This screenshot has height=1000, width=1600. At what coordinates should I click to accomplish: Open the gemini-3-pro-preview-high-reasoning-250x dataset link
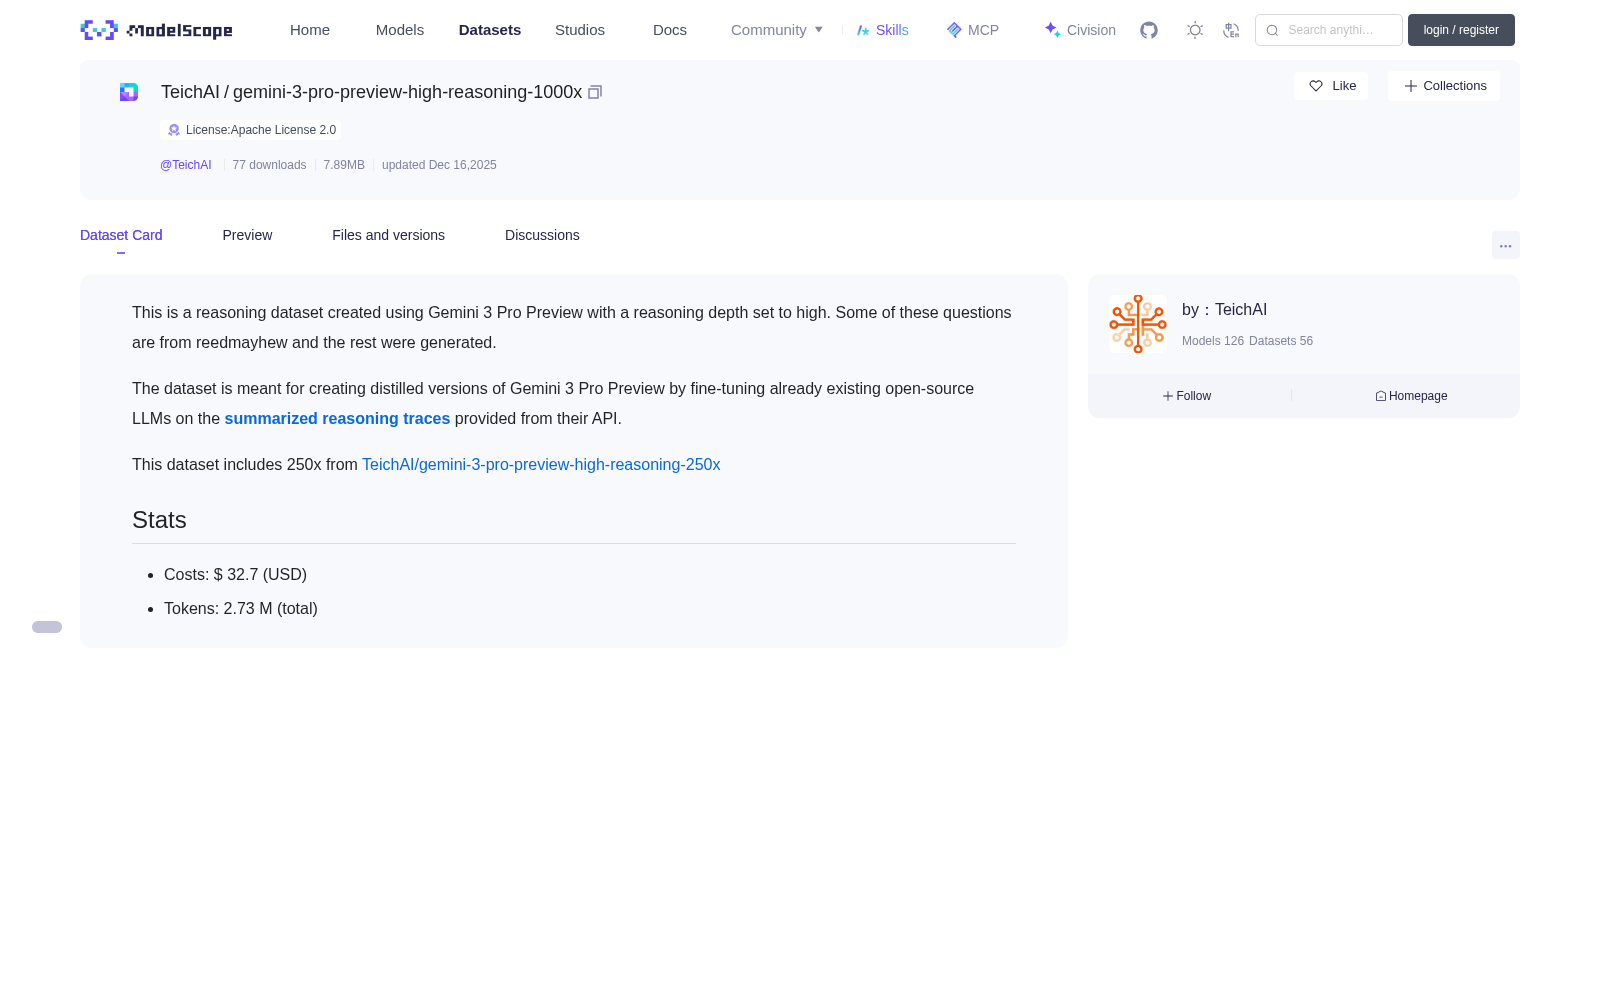(x=541, y=465)
